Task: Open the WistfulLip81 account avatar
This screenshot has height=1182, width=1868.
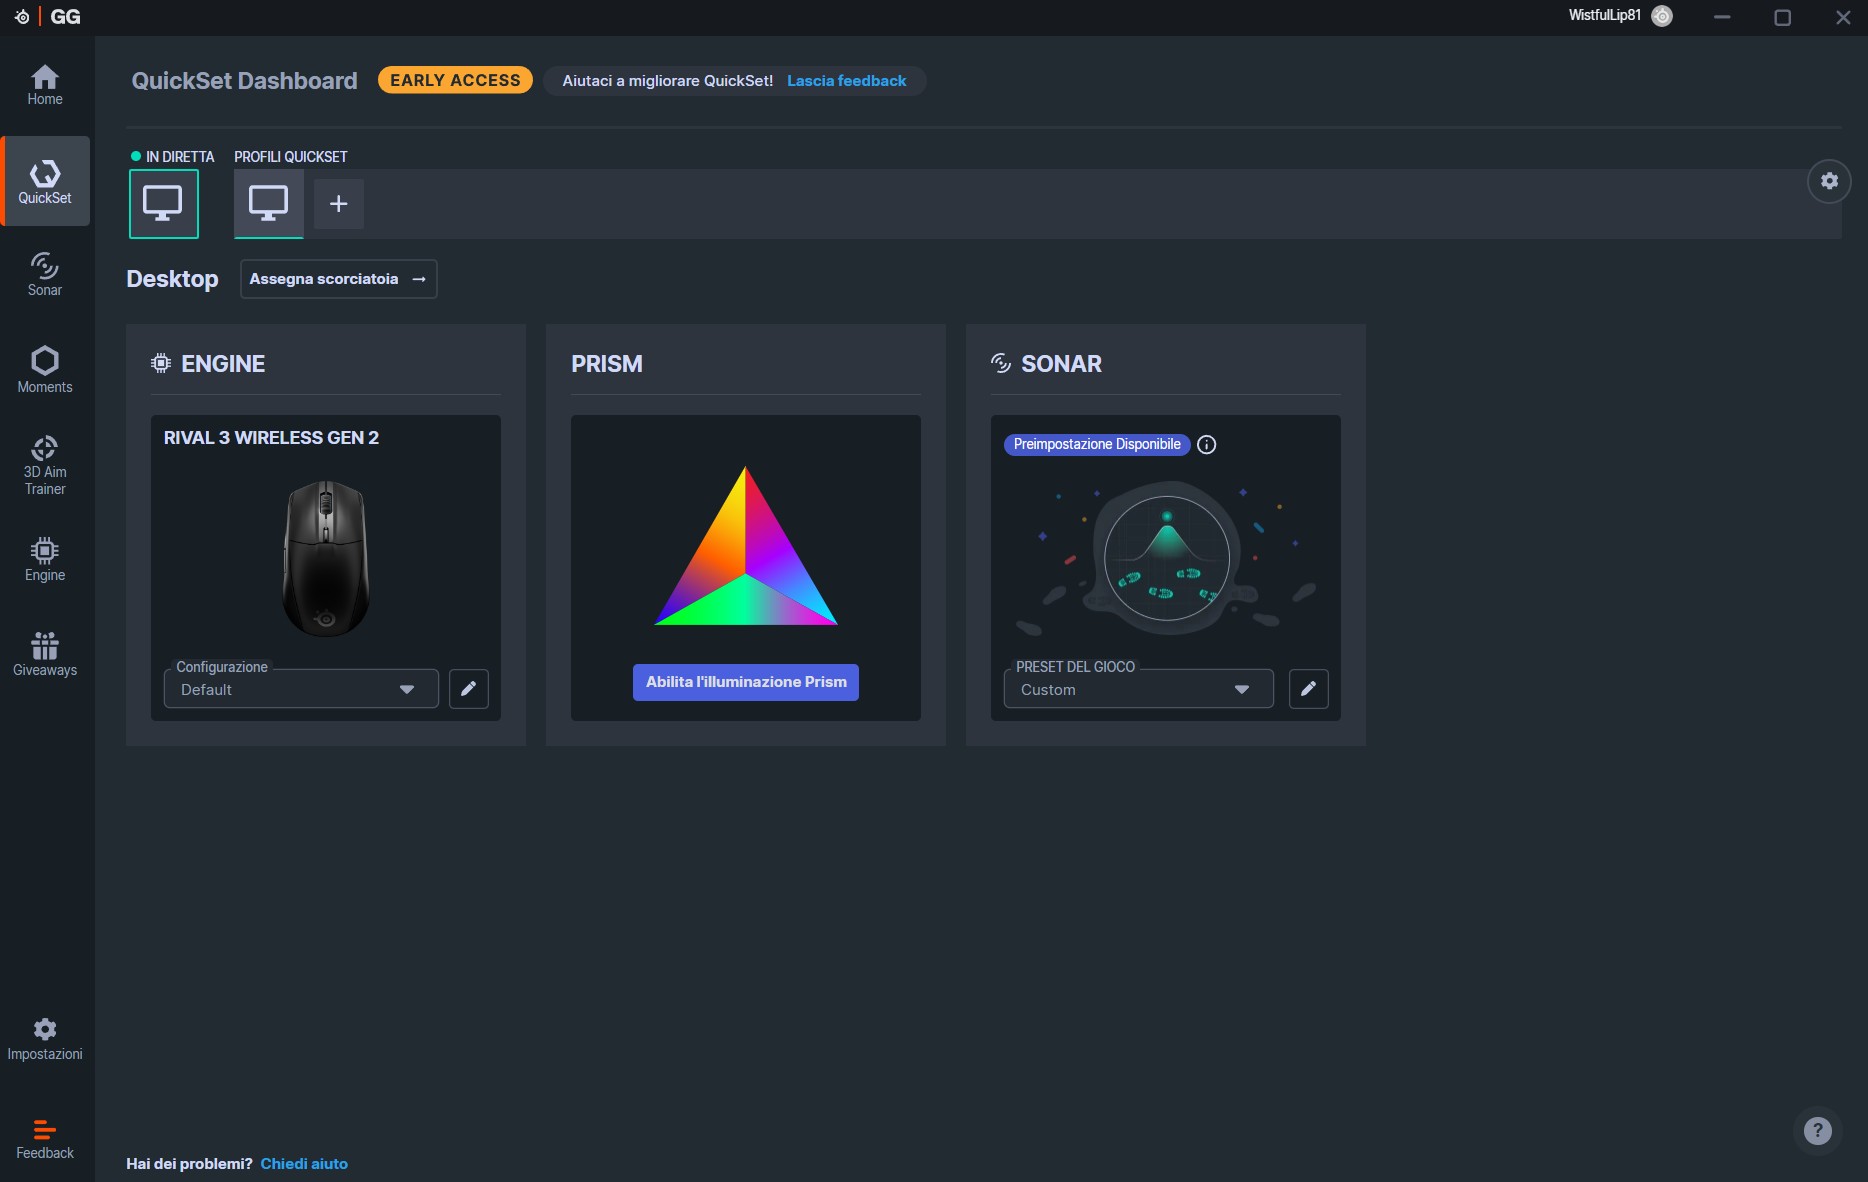Action: 1662,16
